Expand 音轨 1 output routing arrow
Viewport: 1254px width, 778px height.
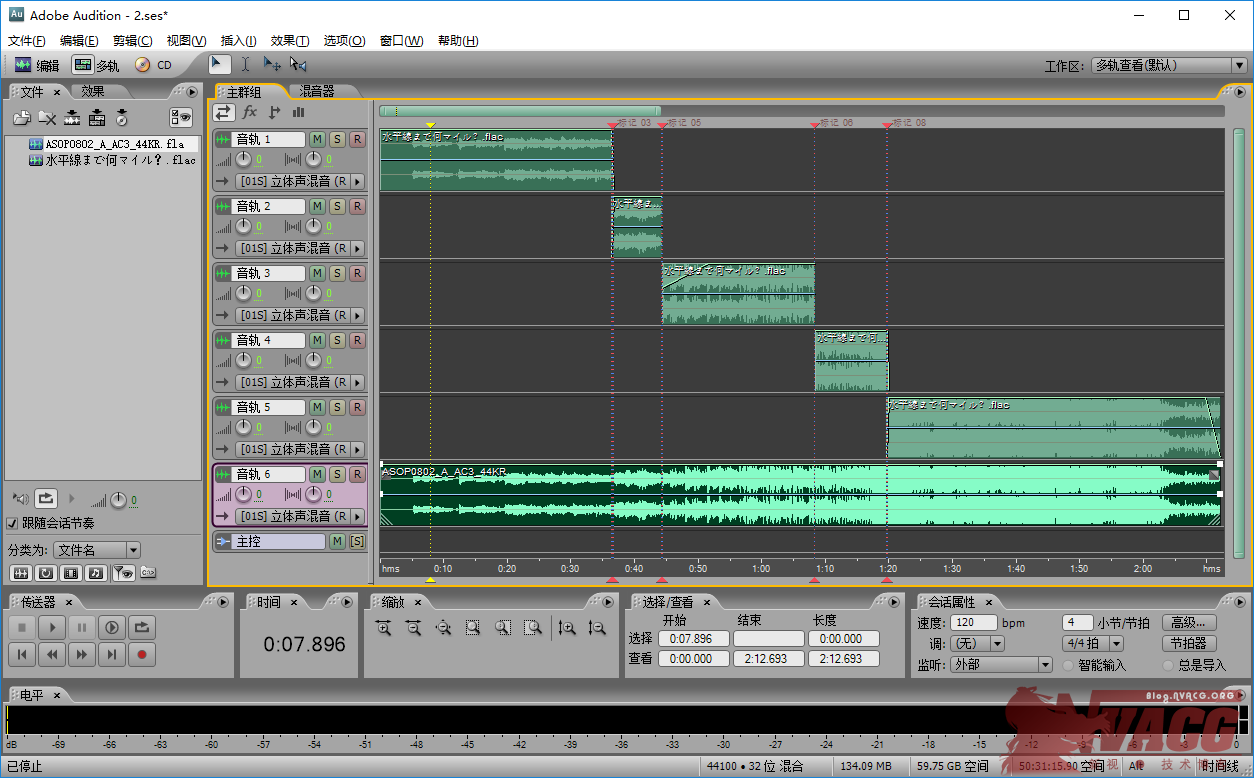358,181
